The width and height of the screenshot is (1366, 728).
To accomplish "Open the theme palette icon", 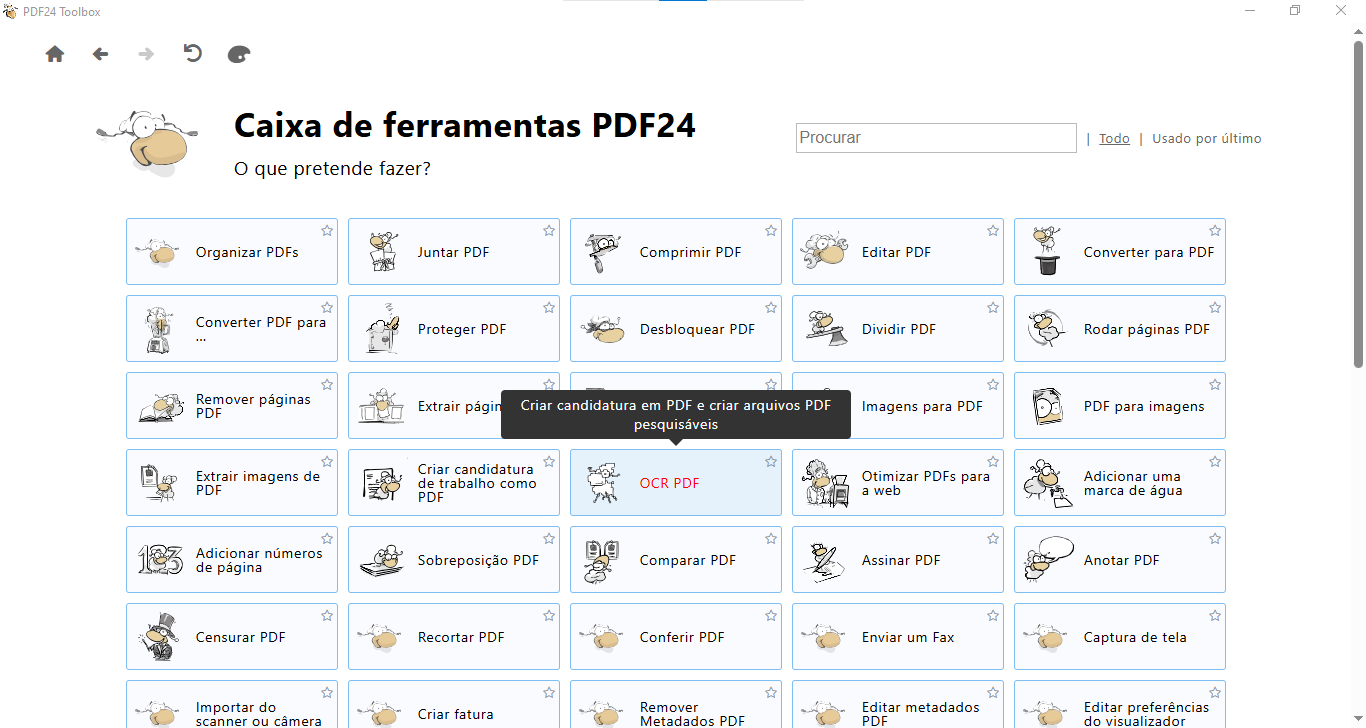I will [239, 54].
